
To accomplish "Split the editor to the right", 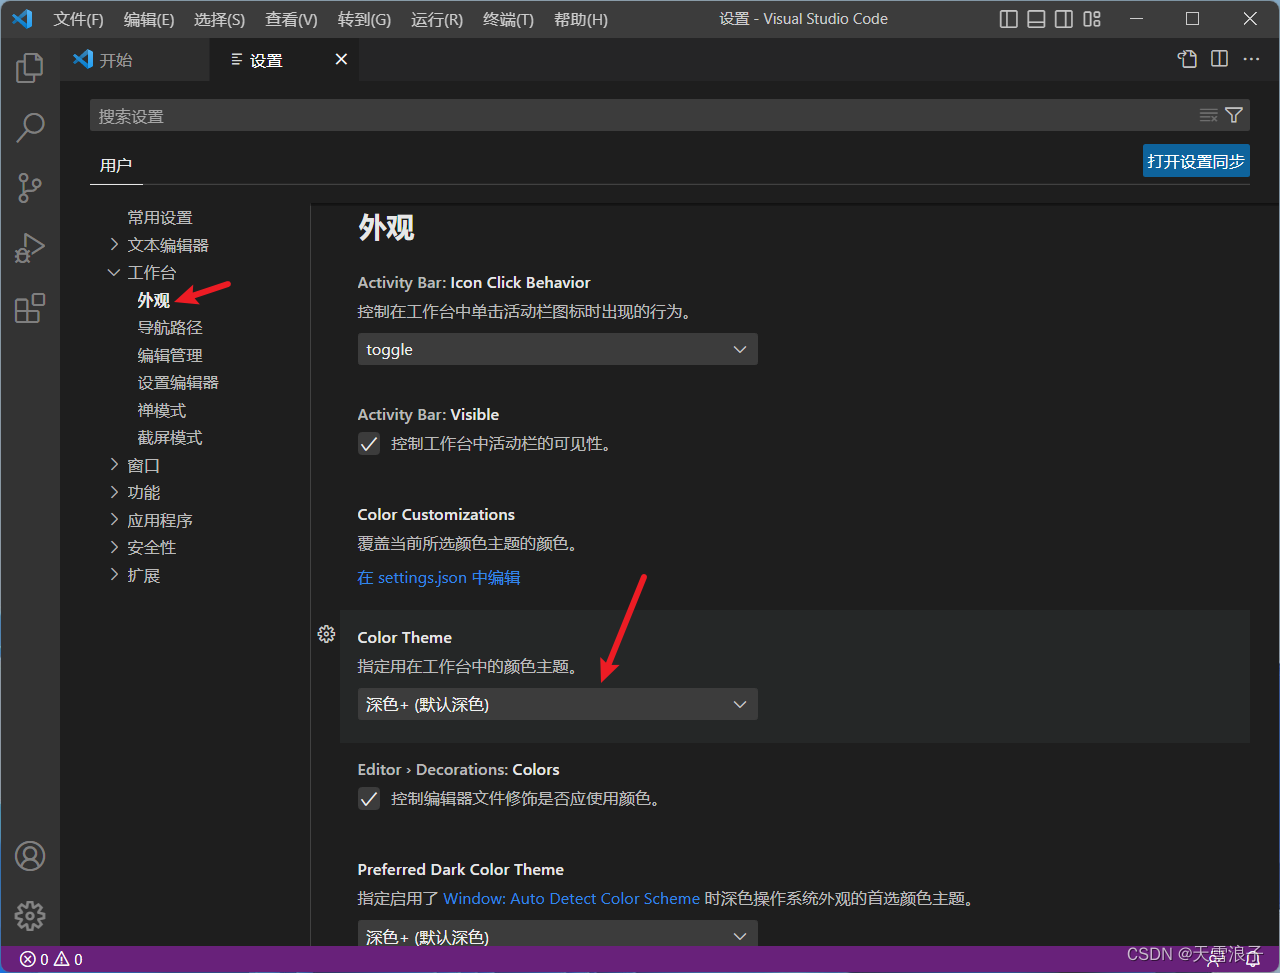I will (1219, 59).
